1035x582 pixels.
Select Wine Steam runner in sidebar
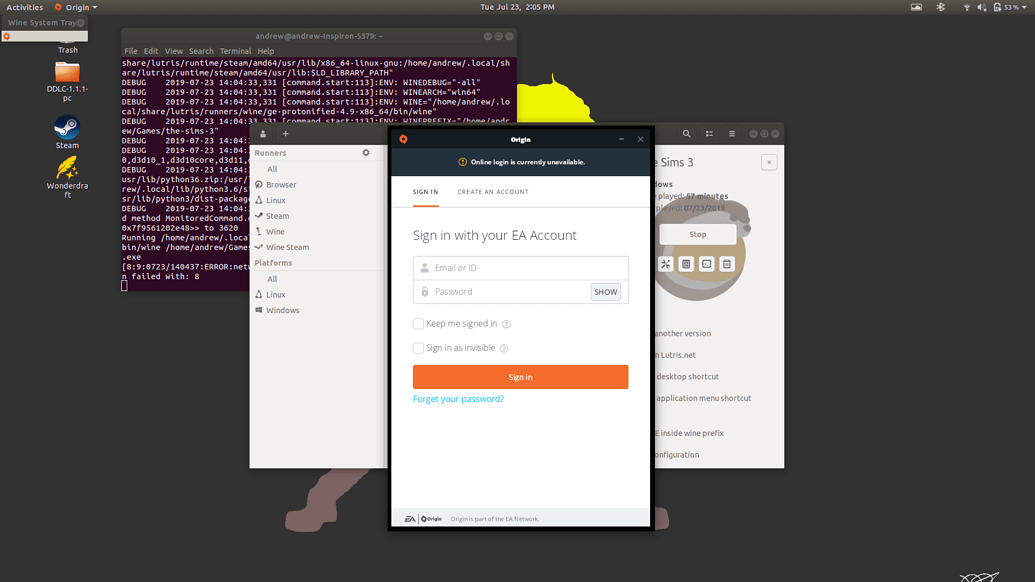286,247
